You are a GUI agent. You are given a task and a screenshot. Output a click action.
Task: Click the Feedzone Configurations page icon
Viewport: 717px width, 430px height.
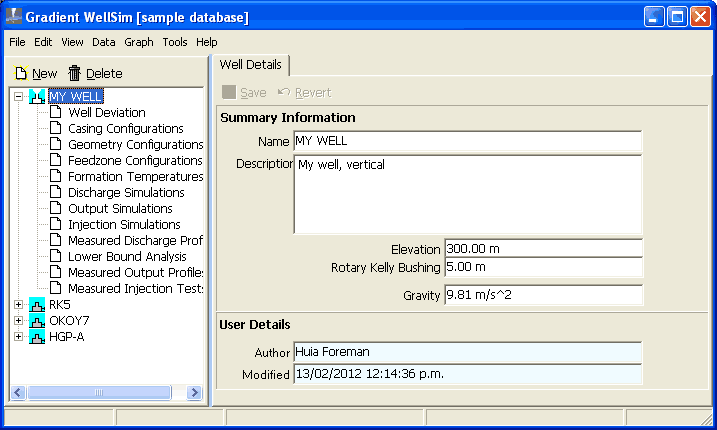coord(55,160)
